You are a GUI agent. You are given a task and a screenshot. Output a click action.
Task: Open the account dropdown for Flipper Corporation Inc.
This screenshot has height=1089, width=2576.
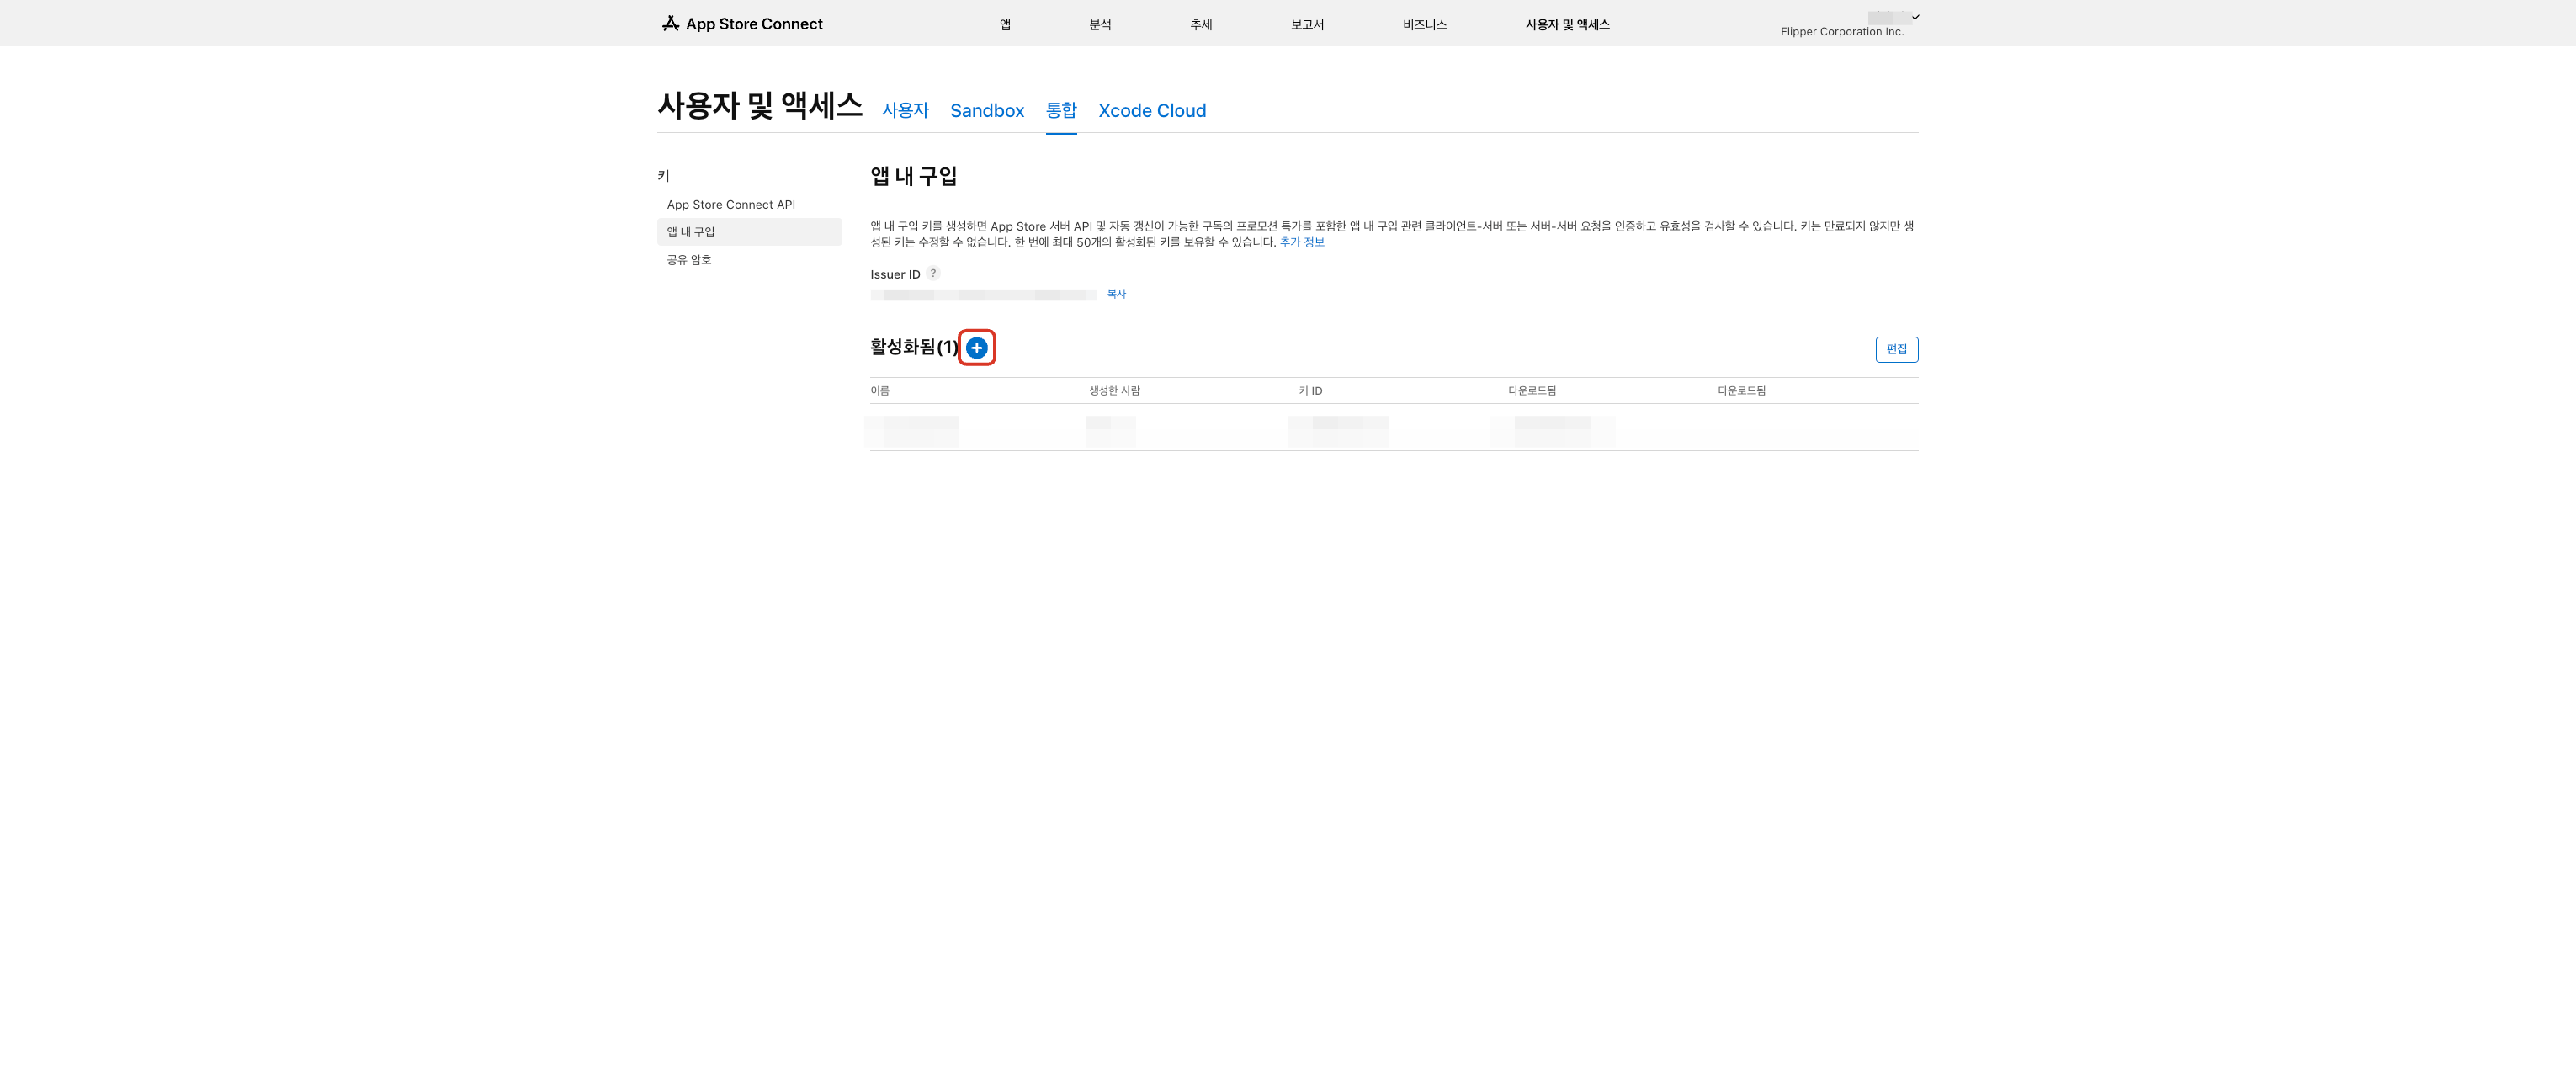(1915, 17)
